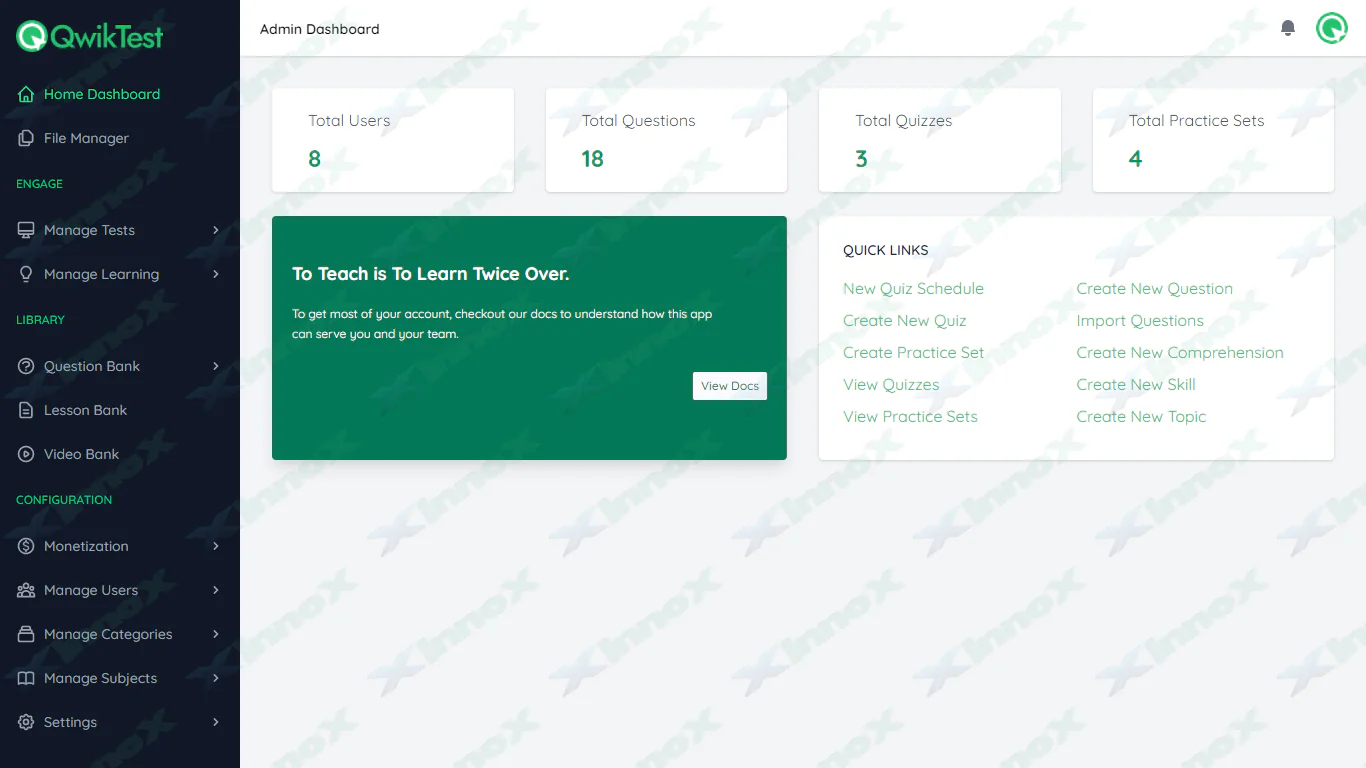Click the Lesson Bank document icon
1366x768 pixels.
click(26, 410)
